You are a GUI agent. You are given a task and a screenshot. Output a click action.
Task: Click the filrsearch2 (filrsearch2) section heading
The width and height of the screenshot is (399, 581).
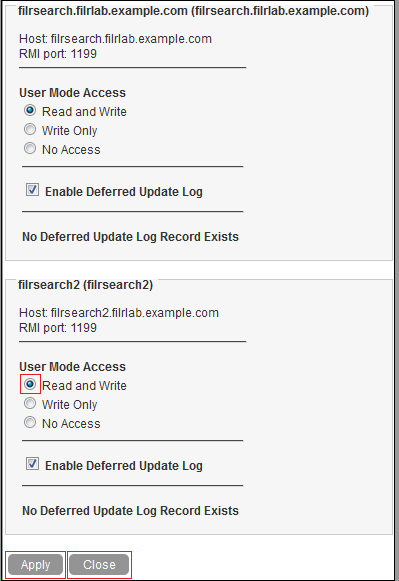tap(86, 285)
